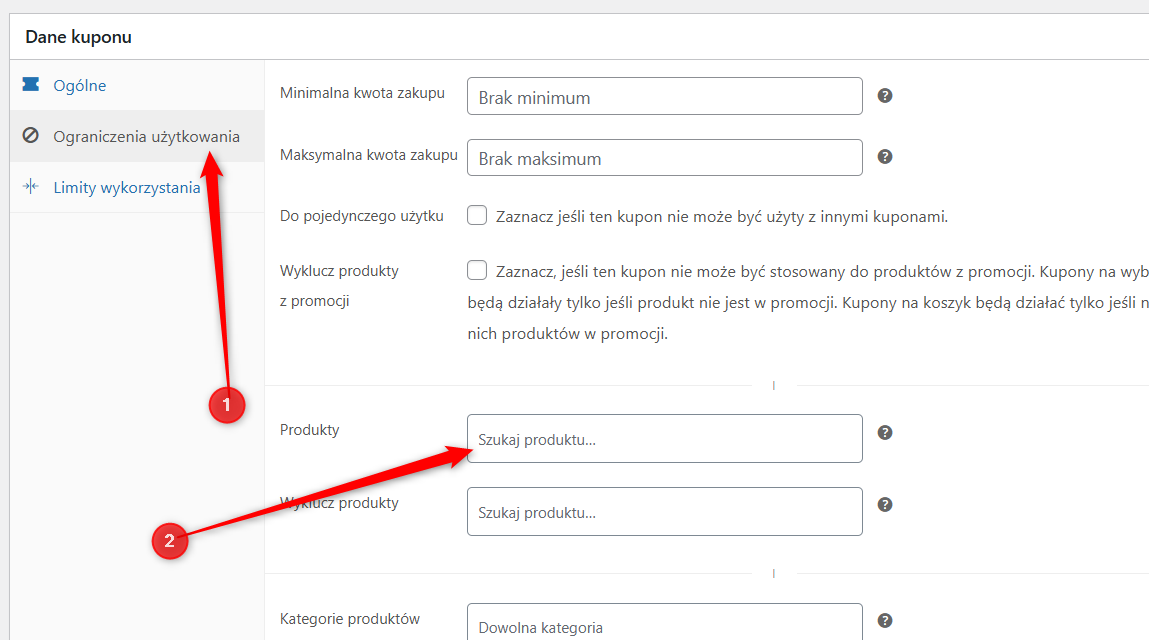Open the Produkty search product selector
The height and width of the screenshot is (640, 1149).
665,438
